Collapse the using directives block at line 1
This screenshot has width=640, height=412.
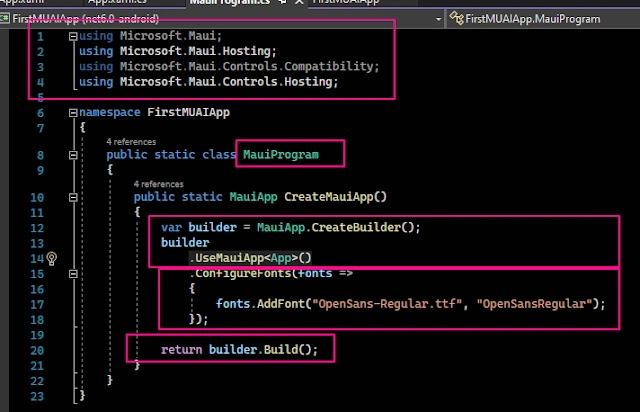[x=73, y=36]
